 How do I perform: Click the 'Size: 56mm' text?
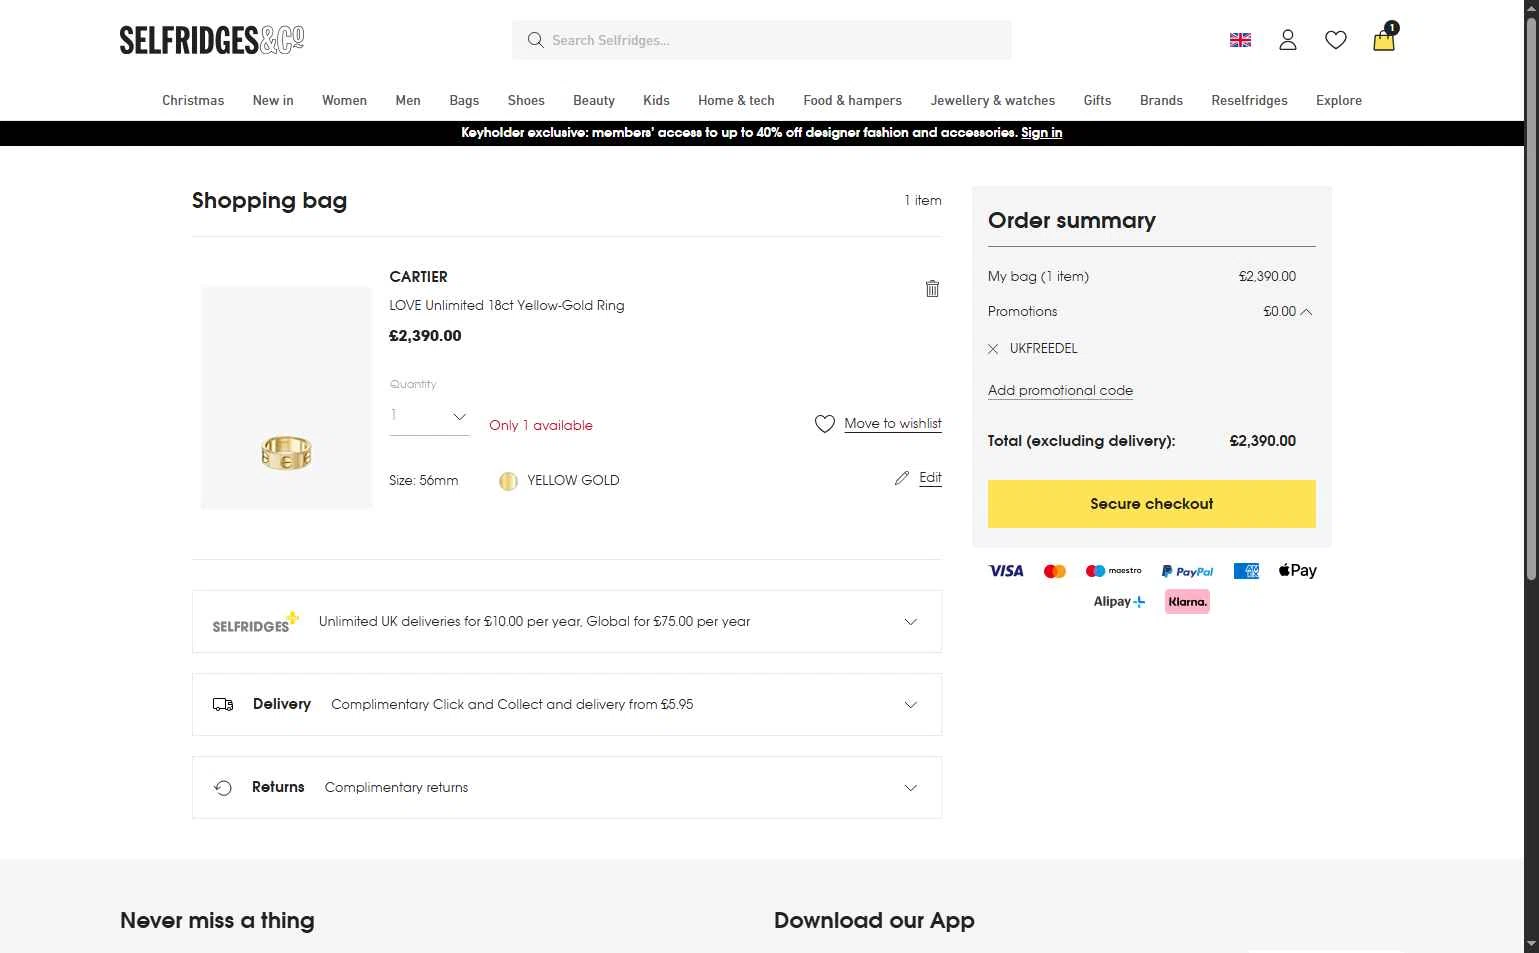coord(423,481)
